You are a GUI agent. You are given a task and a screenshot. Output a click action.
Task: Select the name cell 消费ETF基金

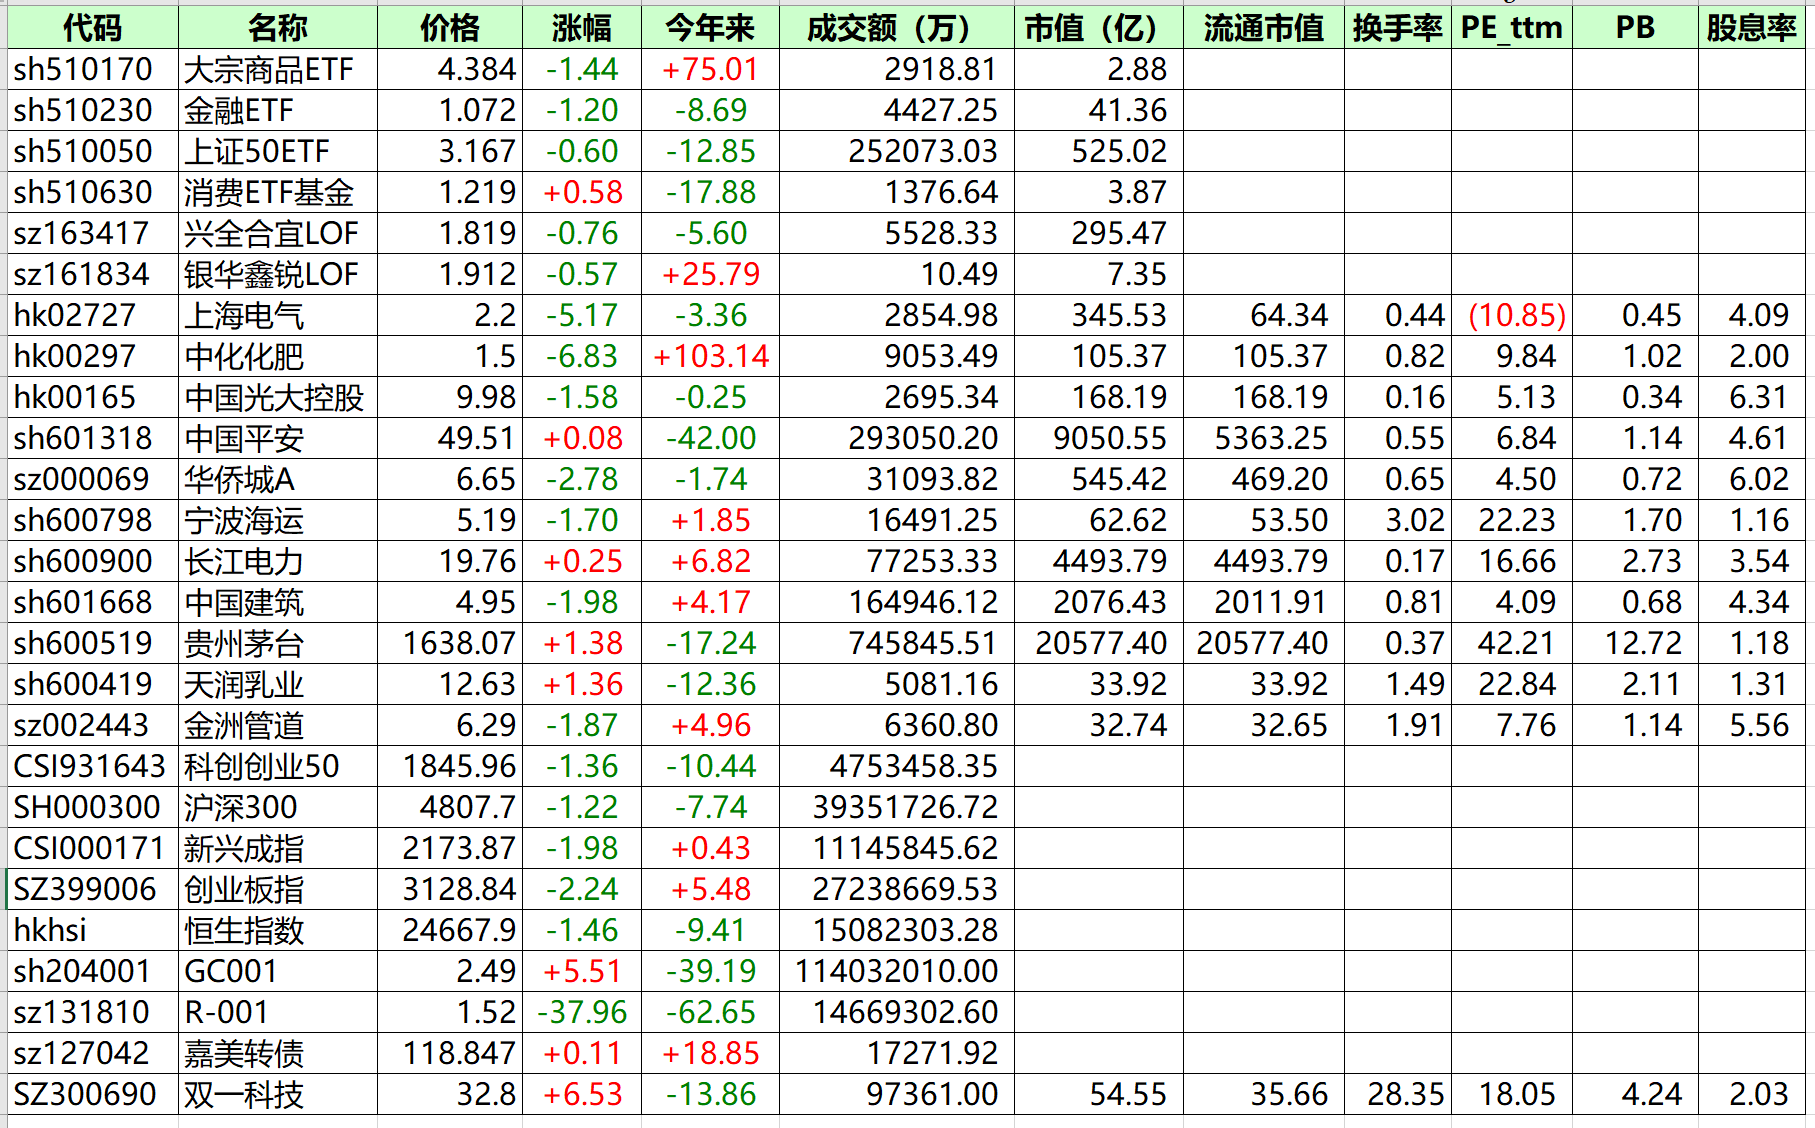[x=278, y=192]
